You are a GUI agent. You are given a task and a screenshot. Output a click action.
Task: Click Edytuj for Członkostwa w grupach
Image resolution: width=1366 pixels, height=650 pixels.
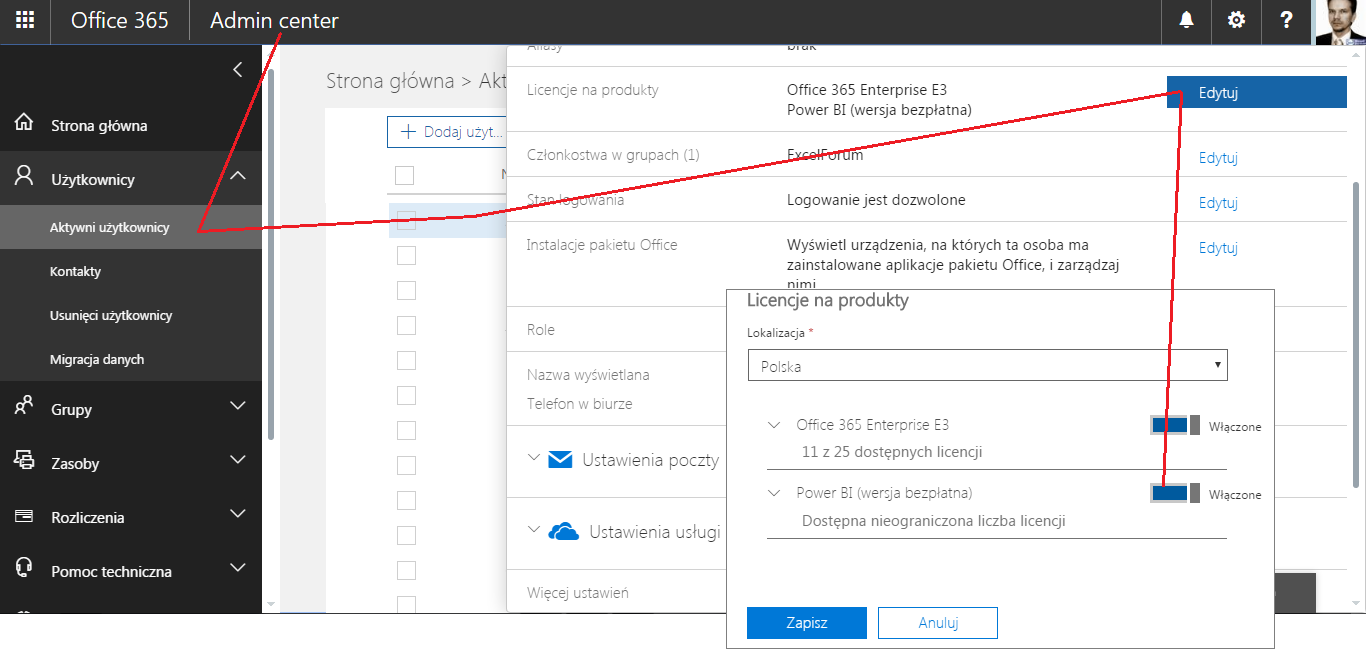point(1218,157)
